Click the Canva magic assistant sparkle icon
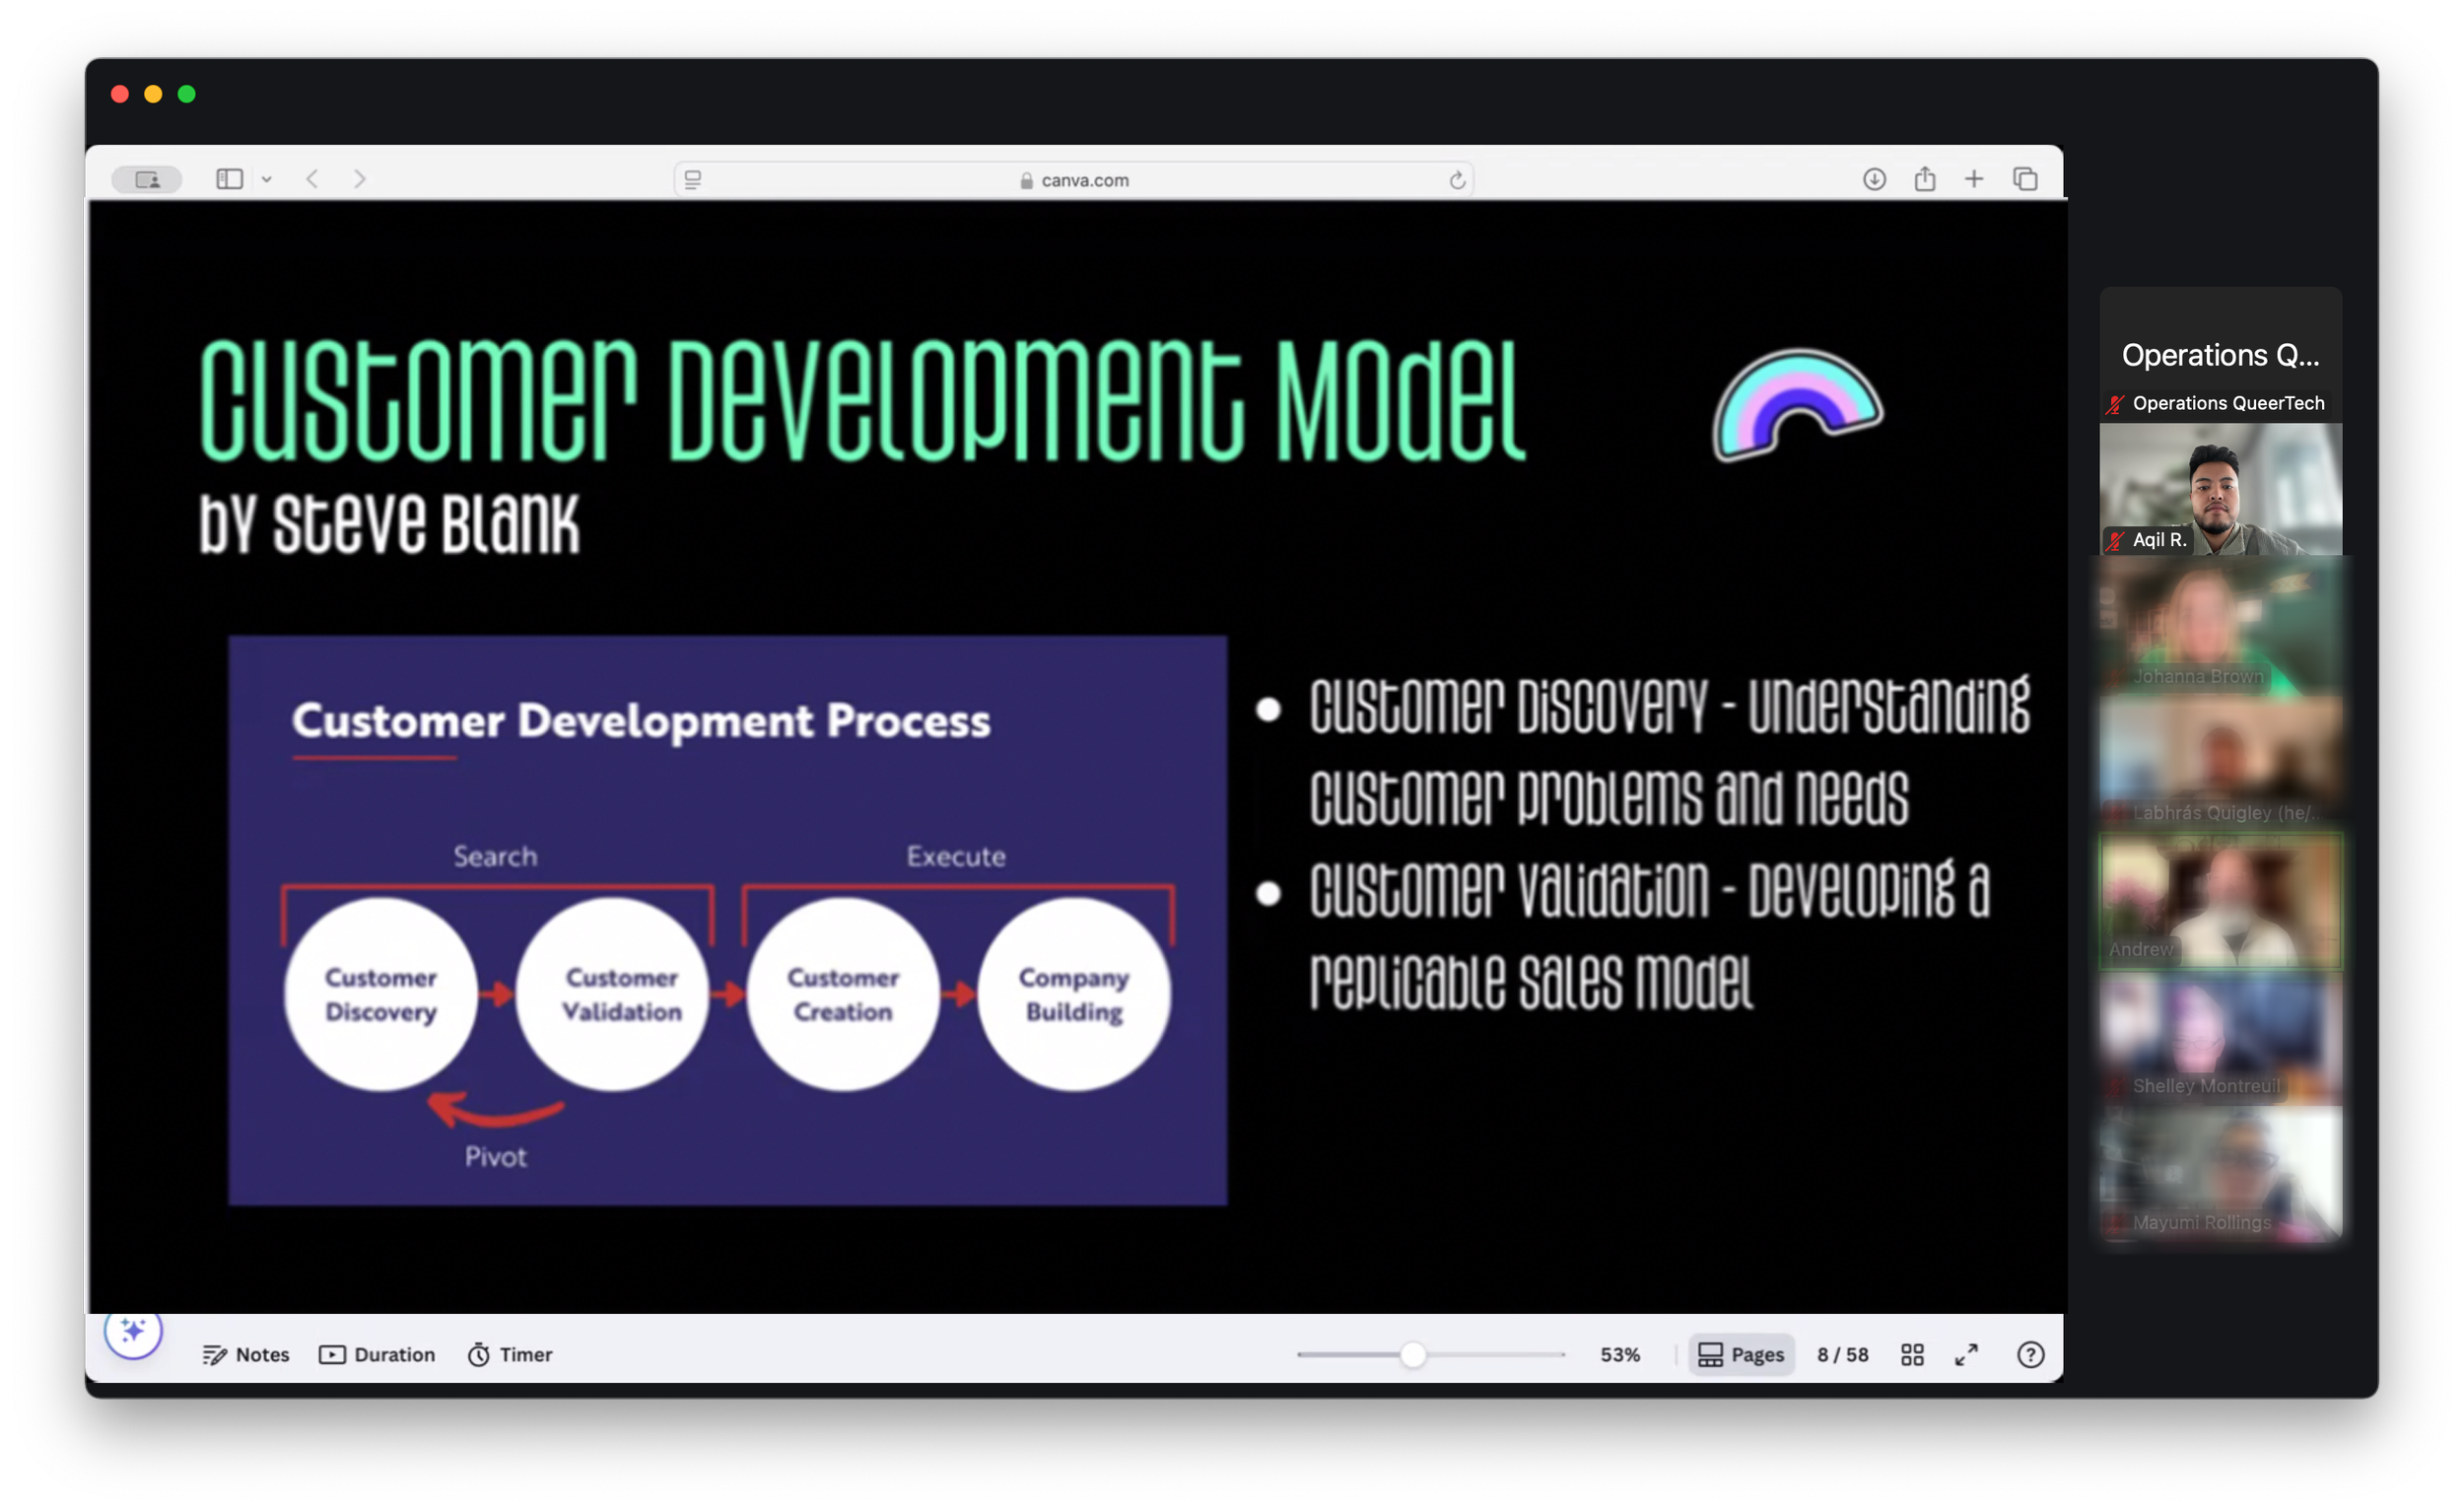The height and width of the screenshot is (1511, 2464). point(133,1331)
